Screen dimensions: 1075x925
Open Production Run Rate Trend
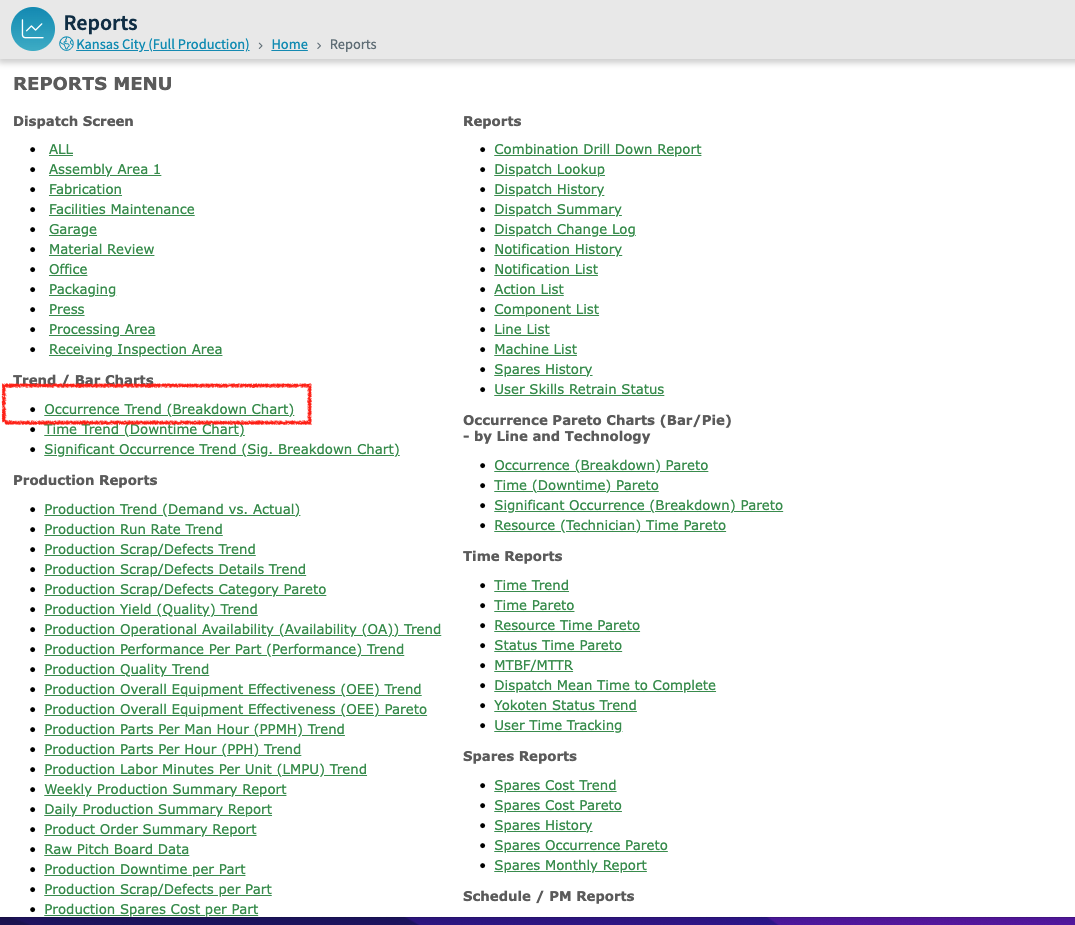[x=133, y=529]
